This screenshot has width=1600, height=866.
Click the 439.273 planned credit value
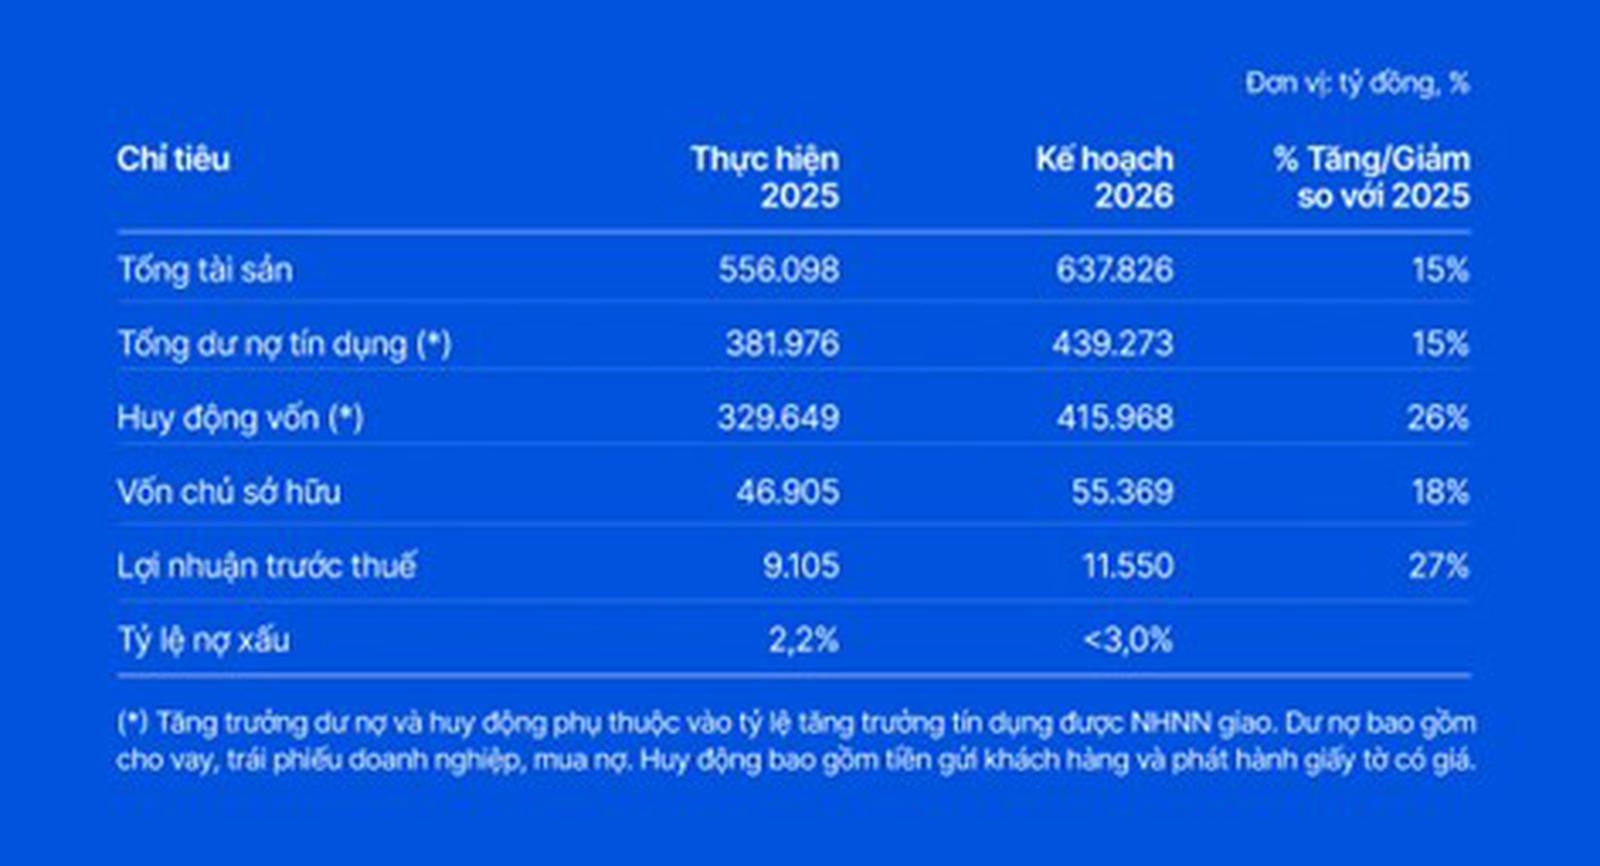(x=1112, y=344)
